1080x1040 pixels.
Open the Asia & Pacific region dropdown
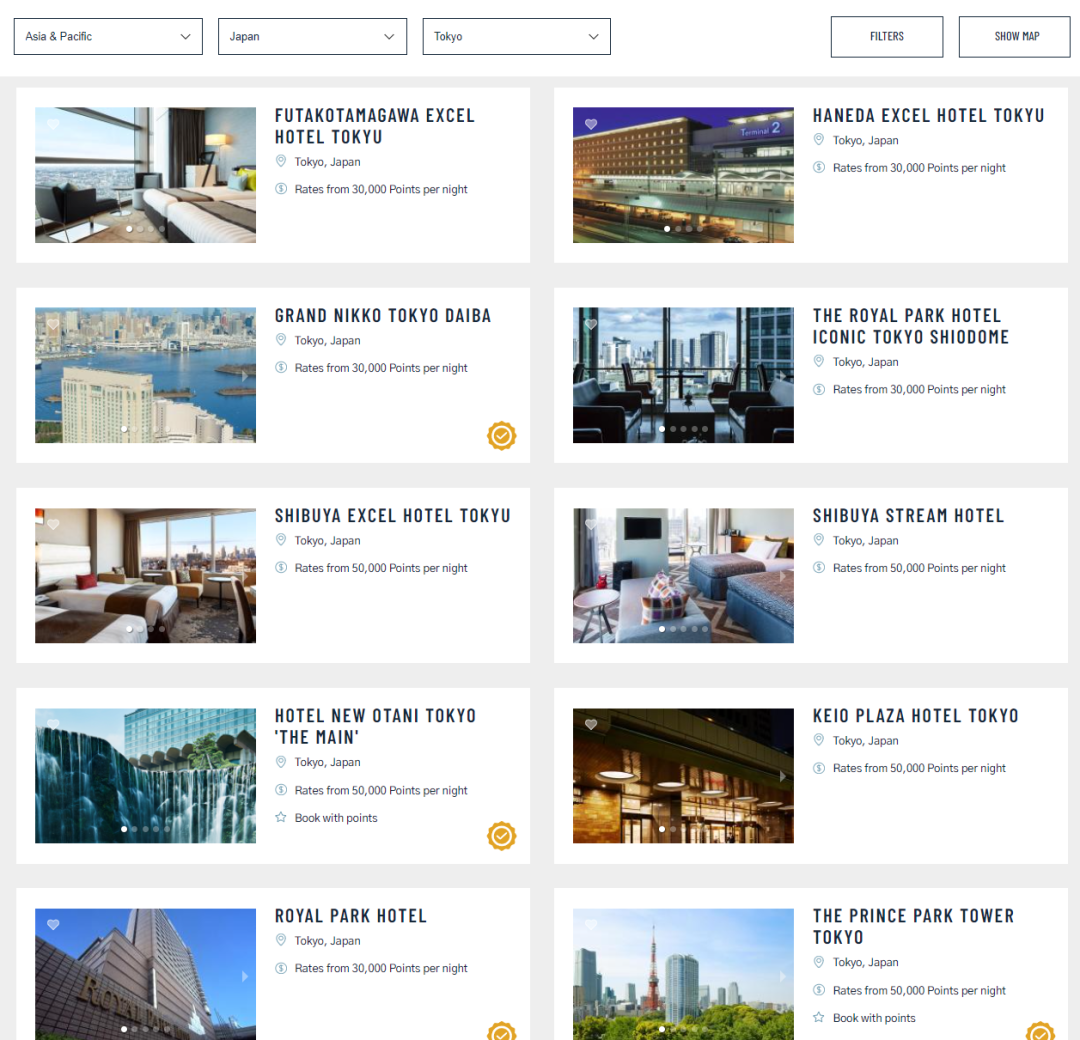pyautogui.click(x=108, y=36)
